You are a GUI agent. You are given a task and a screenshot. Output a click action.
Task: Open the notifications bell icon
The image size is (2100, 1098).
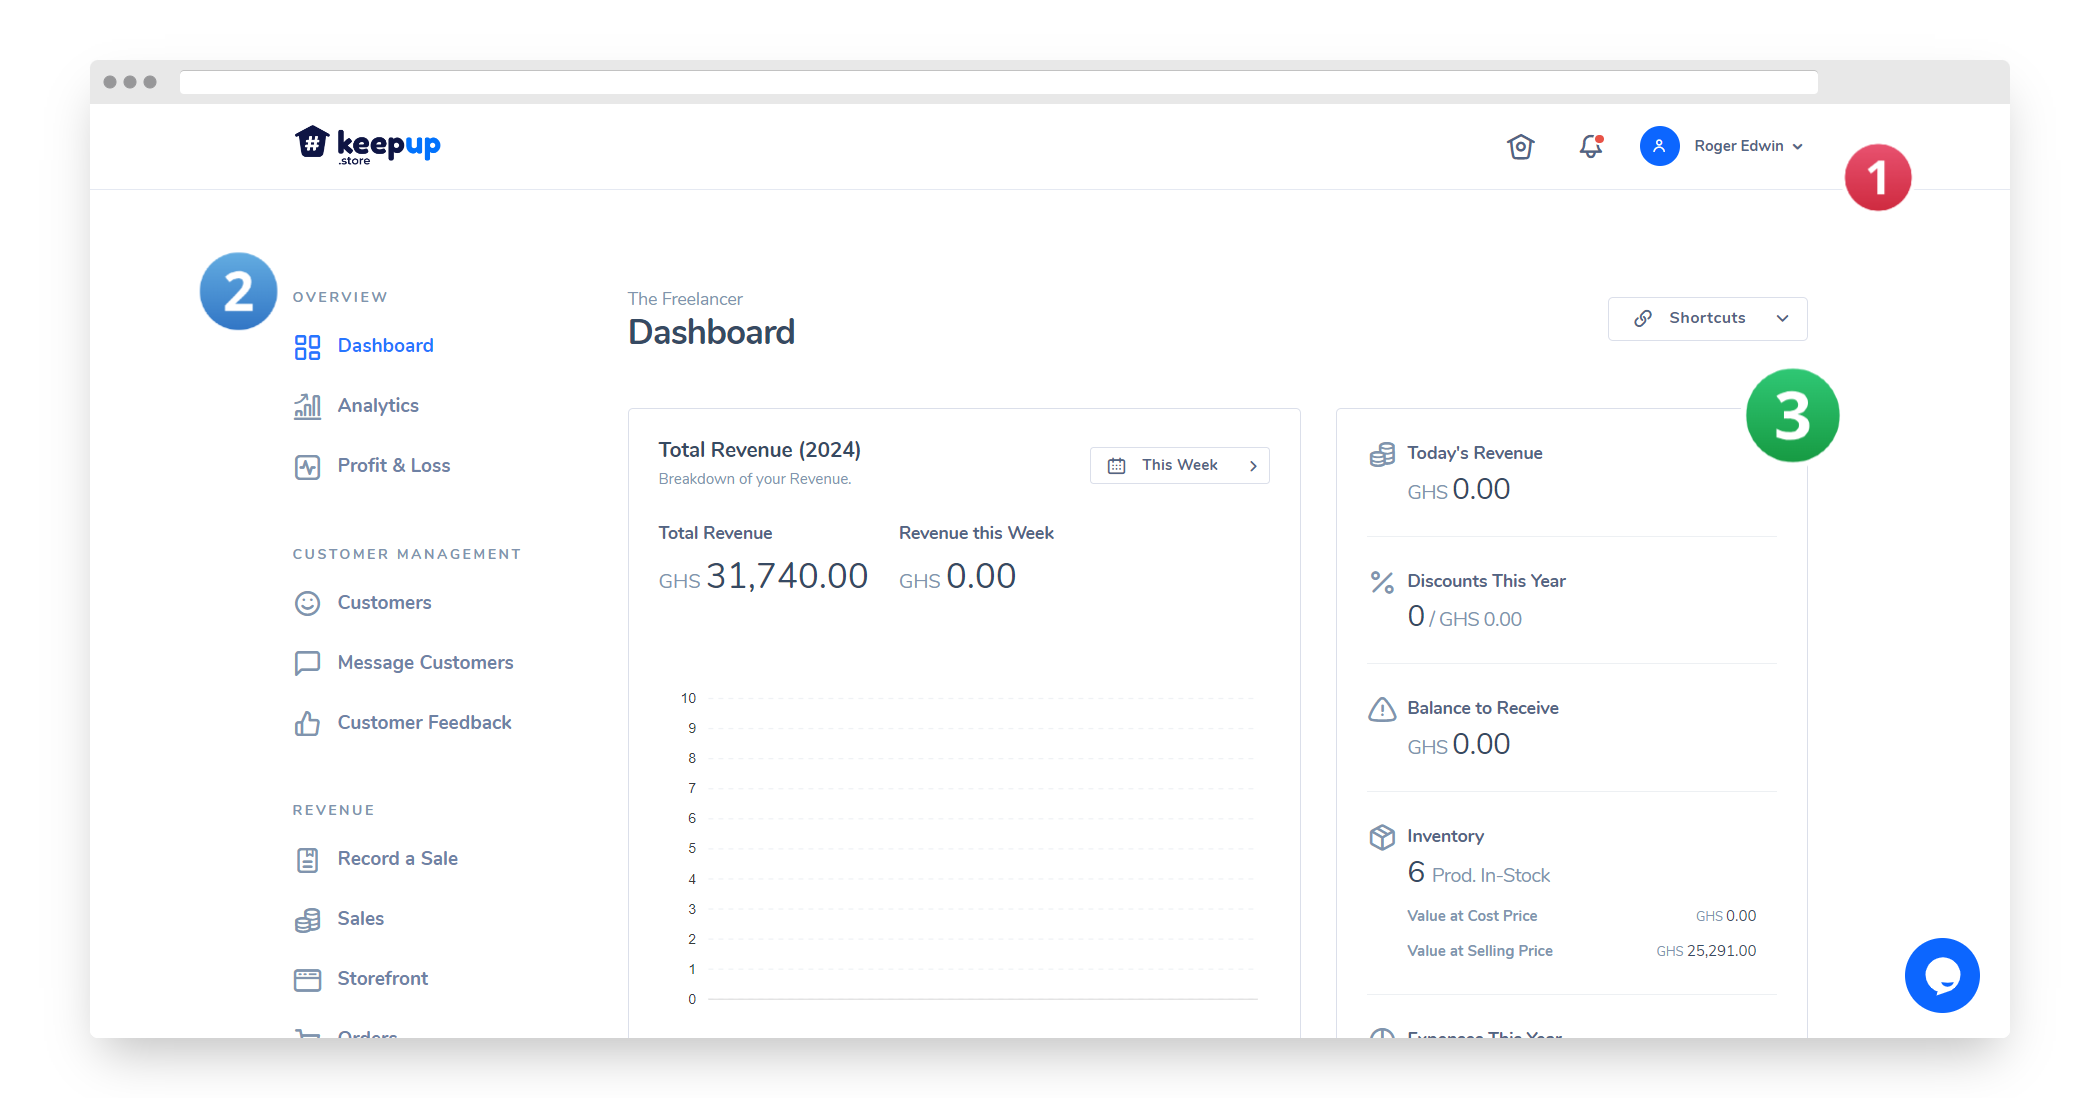pyautogui.click(x=1590, y=147)
